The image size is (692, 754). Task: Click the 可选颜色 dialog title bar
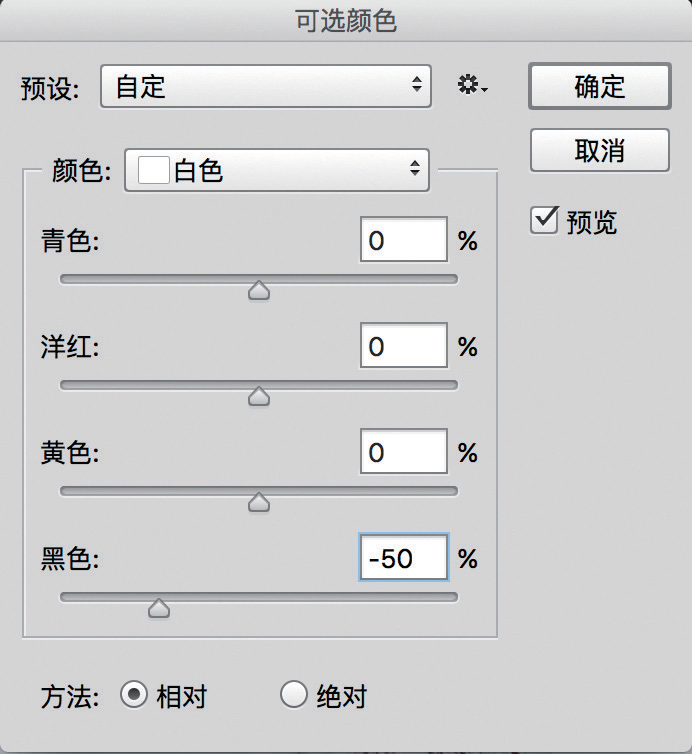click(346, 22)
